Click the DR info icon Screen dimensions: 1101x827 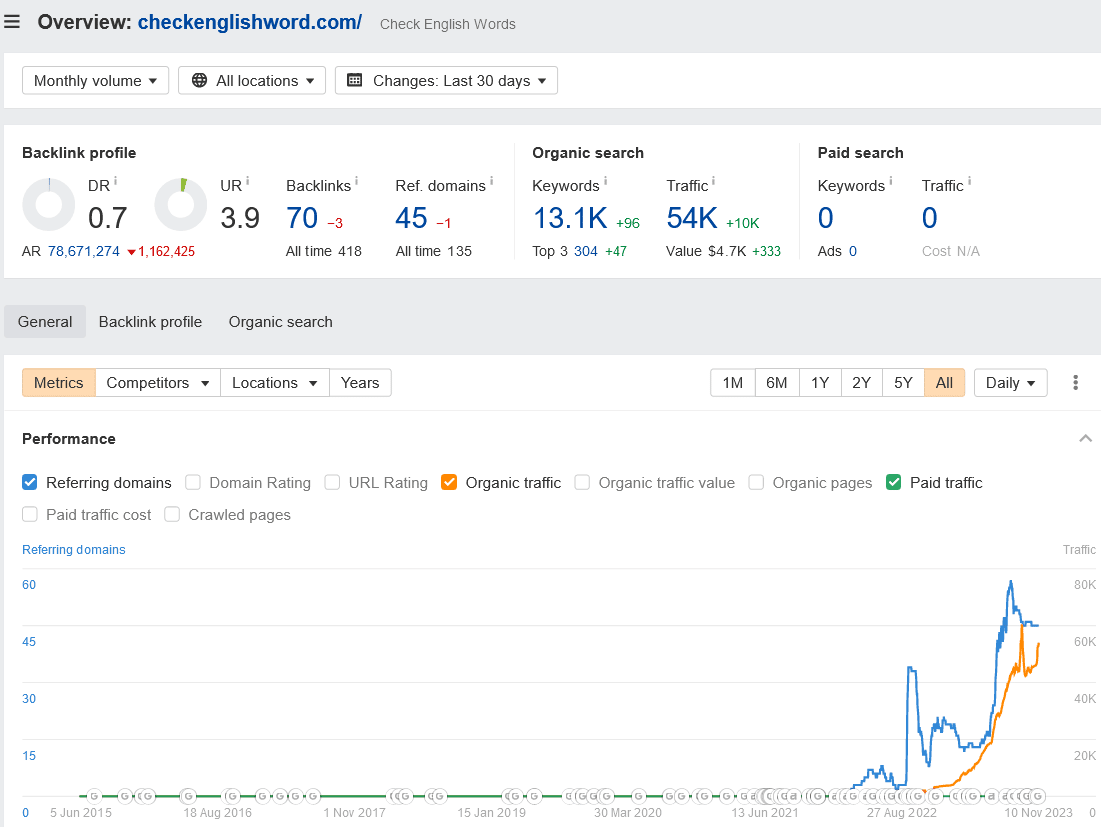[116, 181]
